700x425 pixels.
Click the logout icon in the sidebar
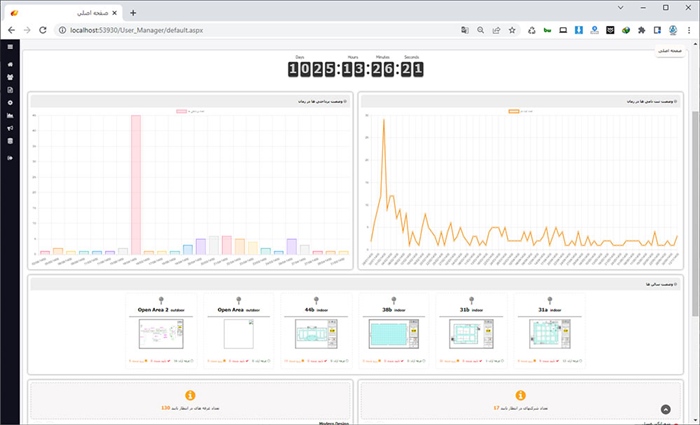pyautogui.click(x=10, y=158)
